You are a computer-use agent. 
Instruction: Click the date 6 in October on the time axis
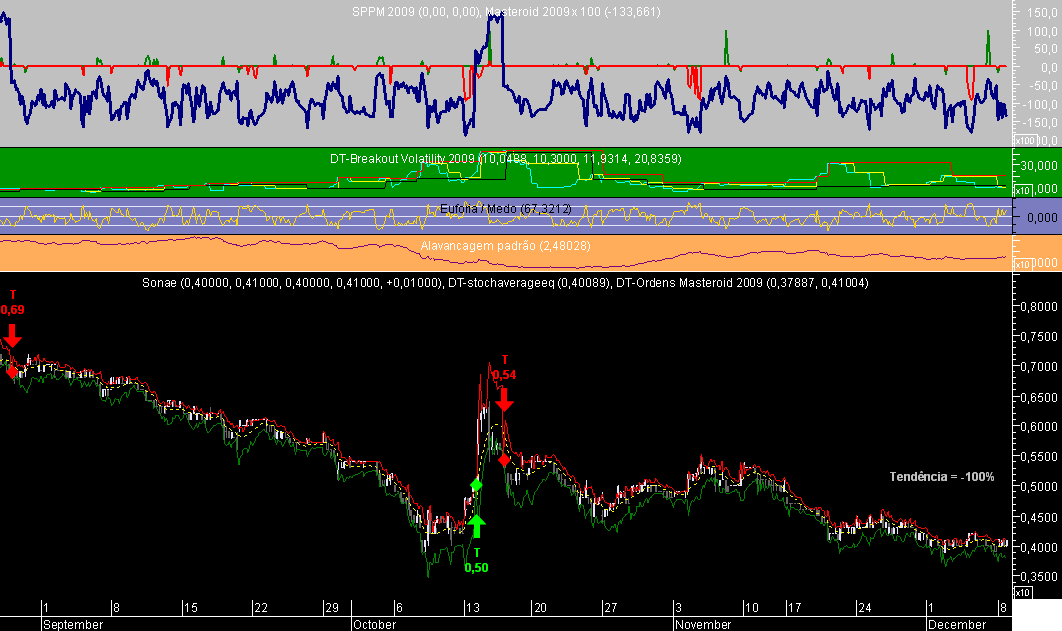point(400,607)
